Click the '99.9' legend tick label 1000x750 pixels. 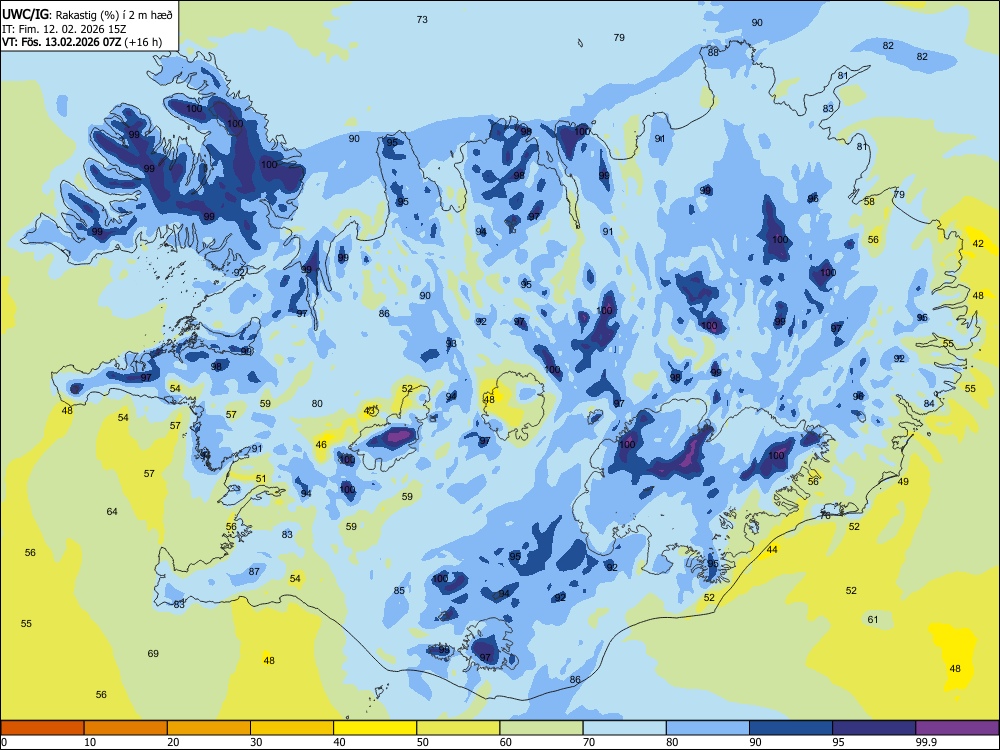[925, 742]
